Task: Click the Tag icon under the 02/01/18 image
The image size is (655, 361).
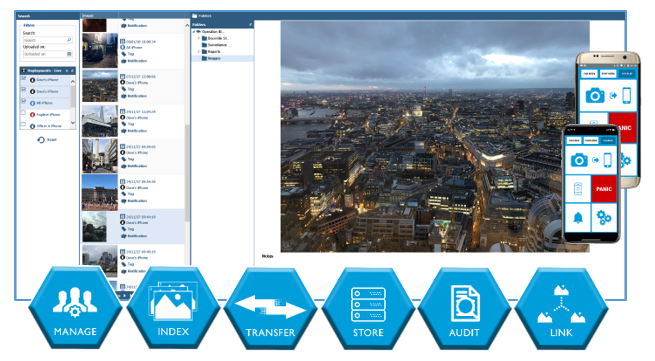Action: (x=123, y=54)
